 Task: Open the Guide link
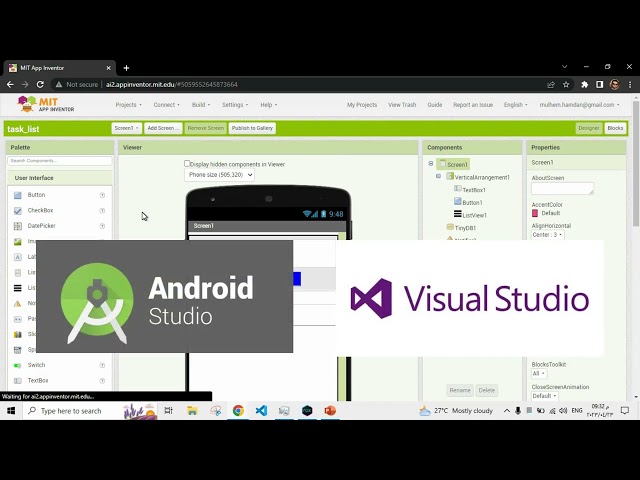point(435,105)
